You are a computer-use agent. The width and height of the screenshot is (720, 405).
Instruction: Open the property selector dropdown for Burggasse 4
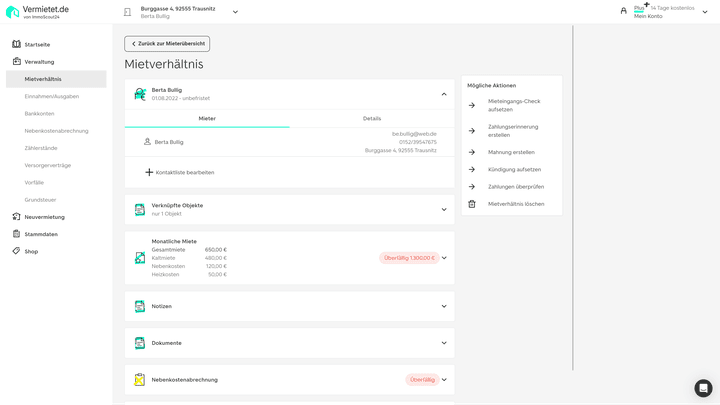[x=235, y=12]
